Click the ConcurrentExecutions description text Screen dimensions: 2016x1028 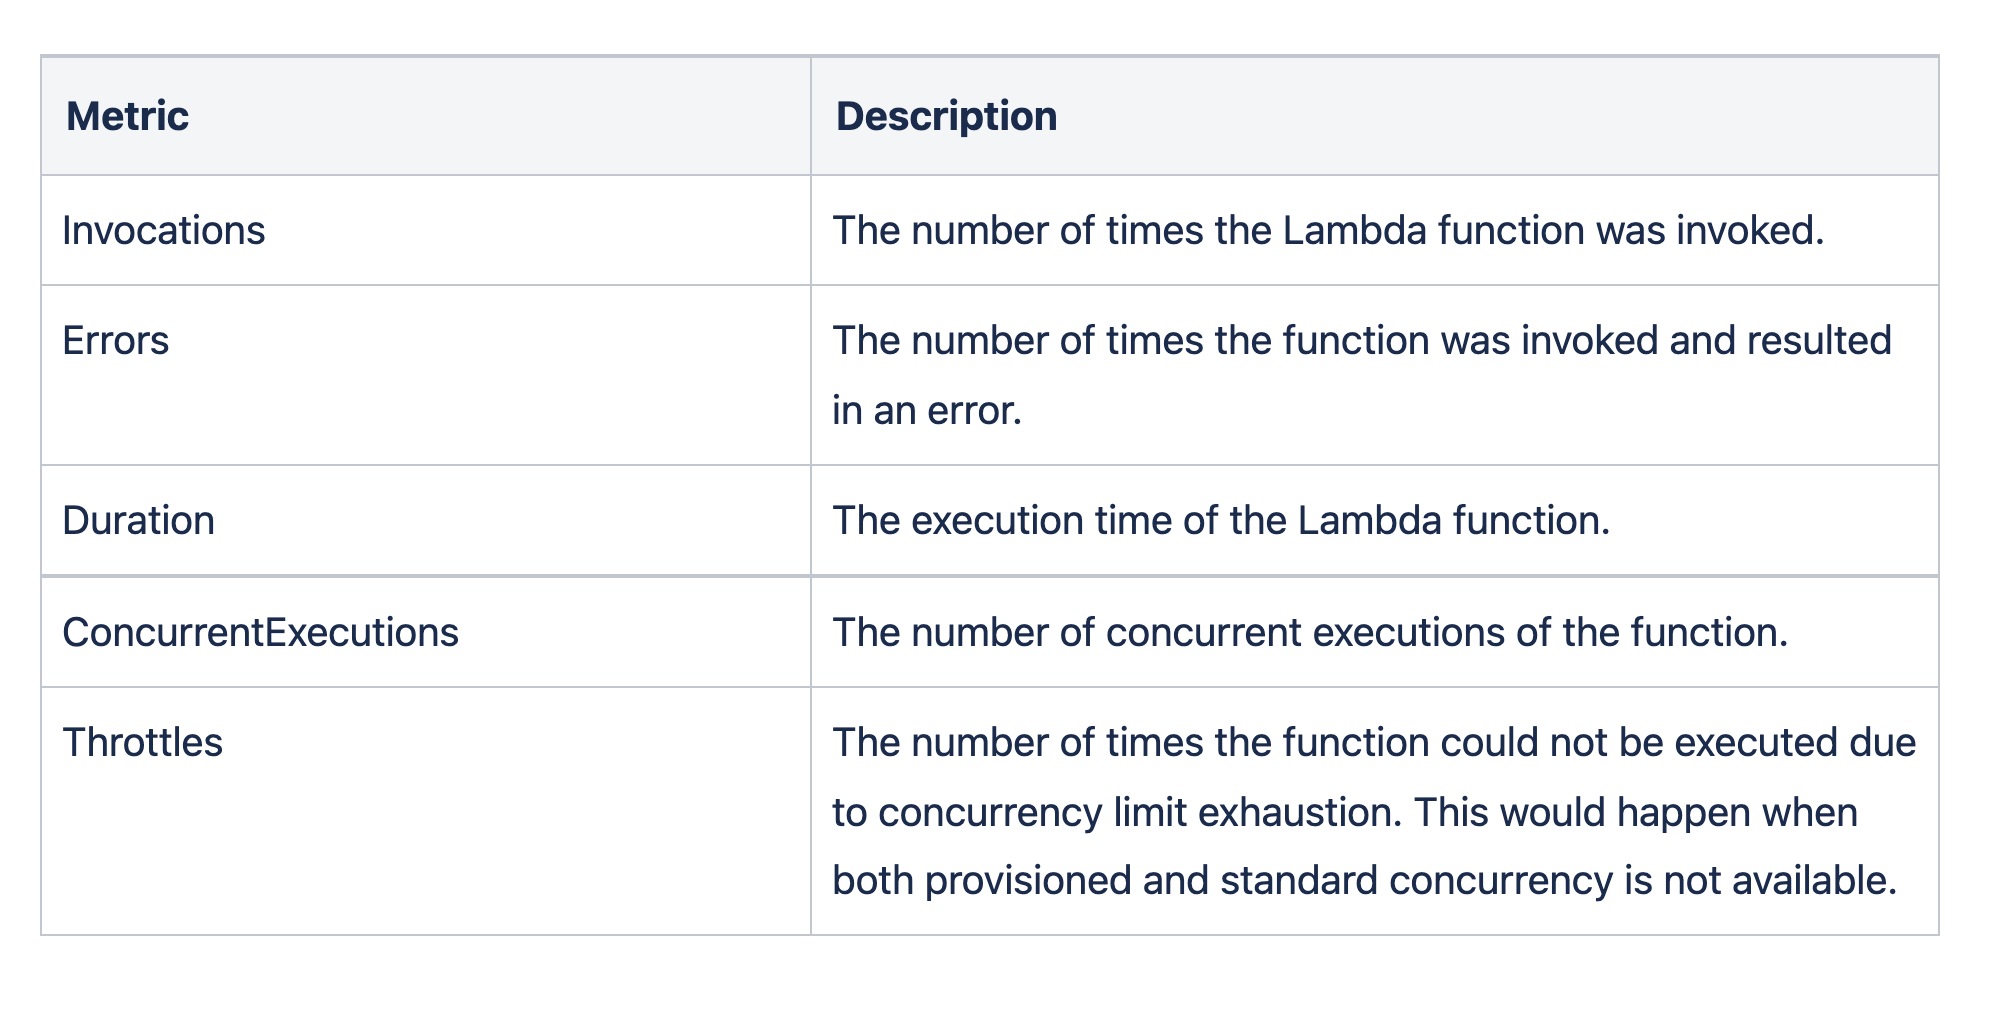point(1309,633)
